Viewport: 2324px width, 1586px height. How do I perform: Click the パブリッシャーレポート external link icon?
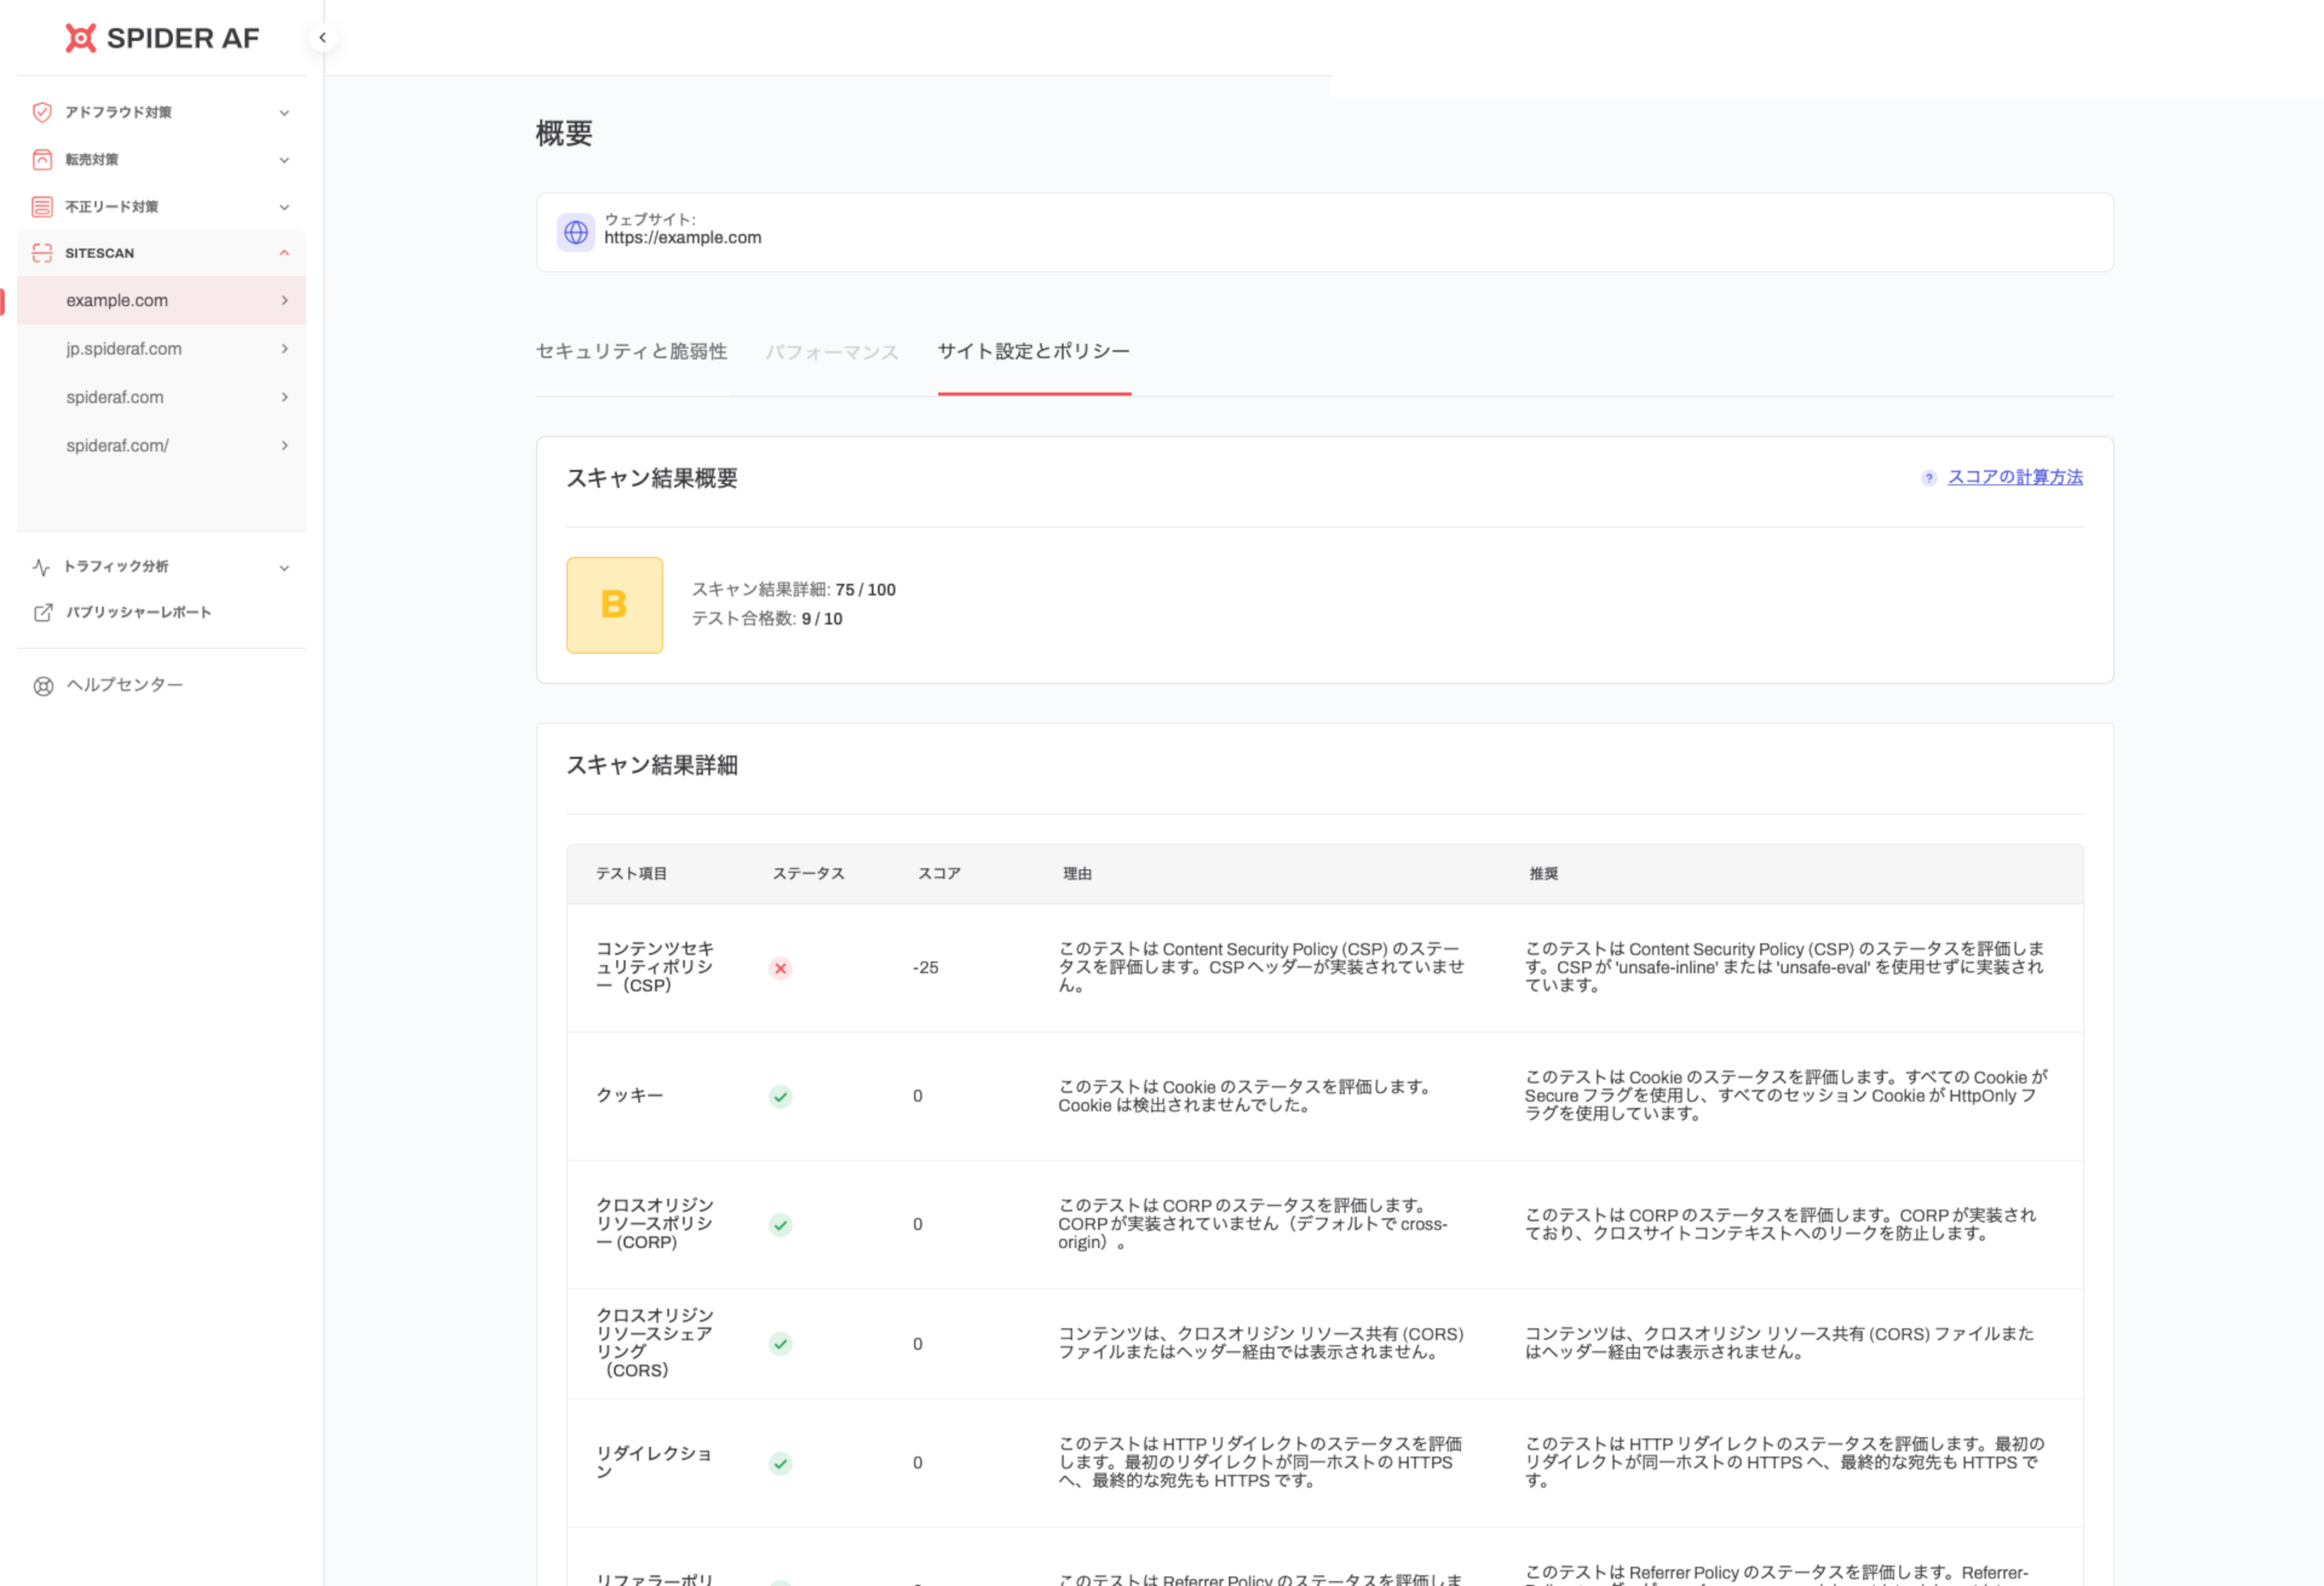[43, 612]
